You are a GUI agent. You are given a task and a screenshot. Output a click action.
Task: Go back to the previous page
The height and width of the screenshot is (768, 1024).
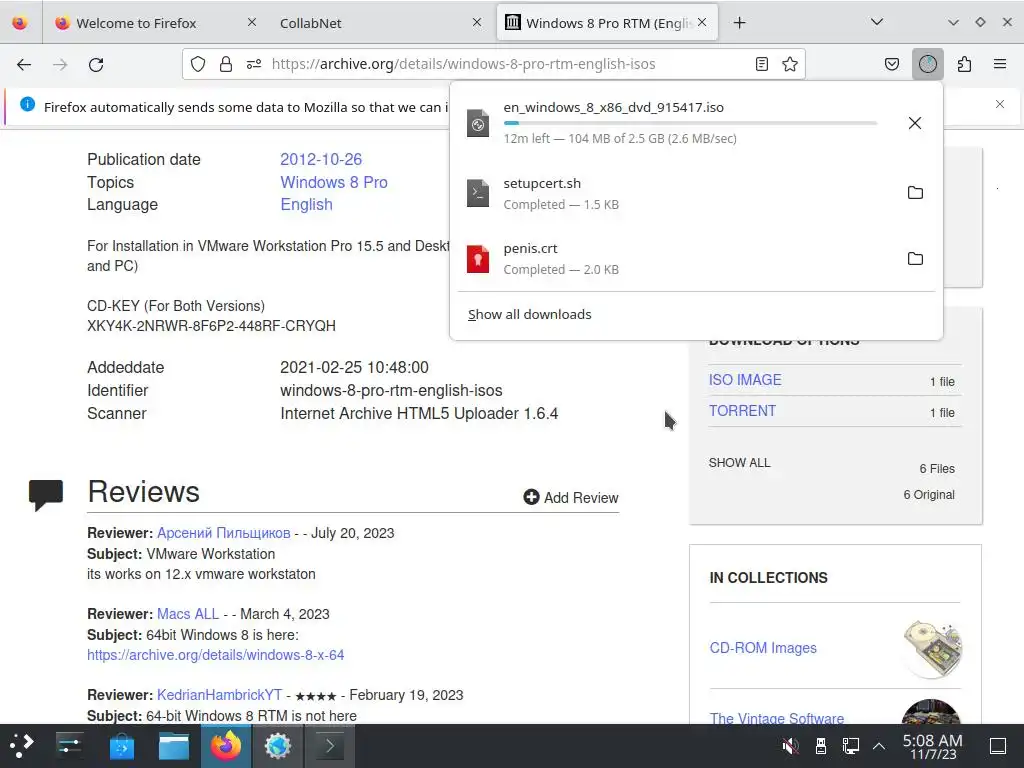click(x=24, y=64)
